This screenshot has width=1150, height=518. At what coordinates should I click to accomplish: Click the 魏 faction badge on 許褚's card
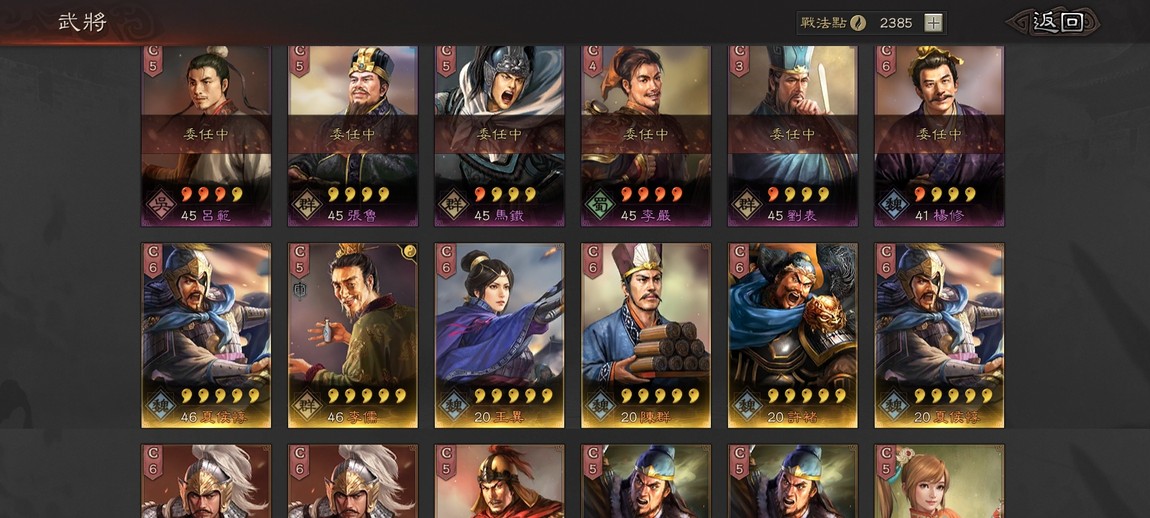746,405
